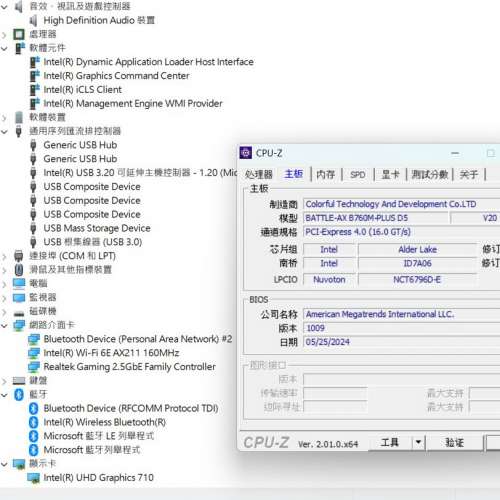Screen dimensions: 500x500
Task: Click icon of Realtek Gaming 2.5GbE Controller
Action: [x=34, y=367]
